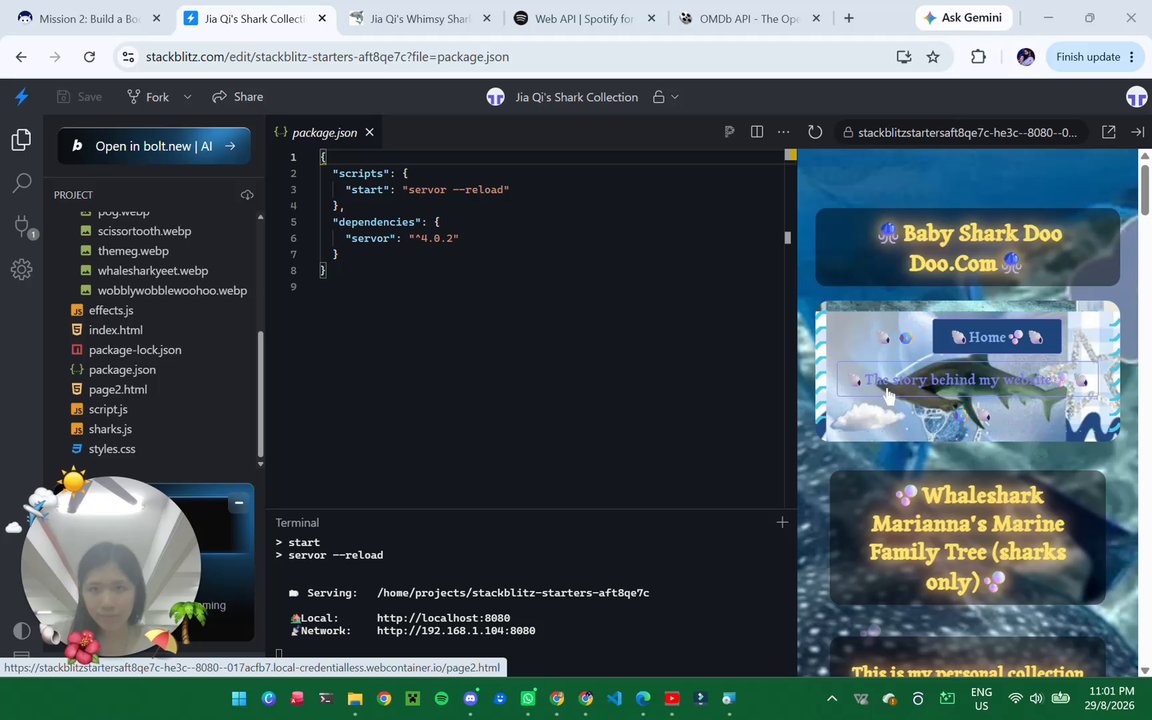
Task: Toggle the project lock visibility icon
Action: [659, 97]
